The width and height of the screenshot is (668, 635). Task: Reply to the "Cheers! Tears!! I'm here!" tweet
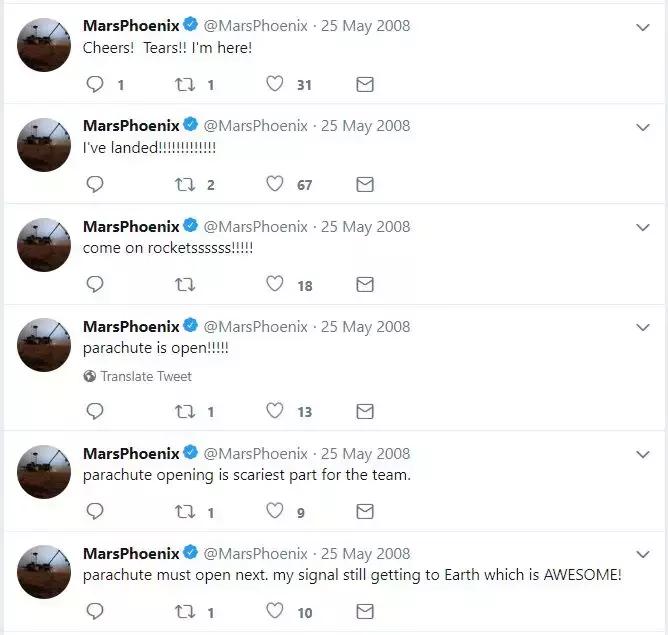[95, 84]
